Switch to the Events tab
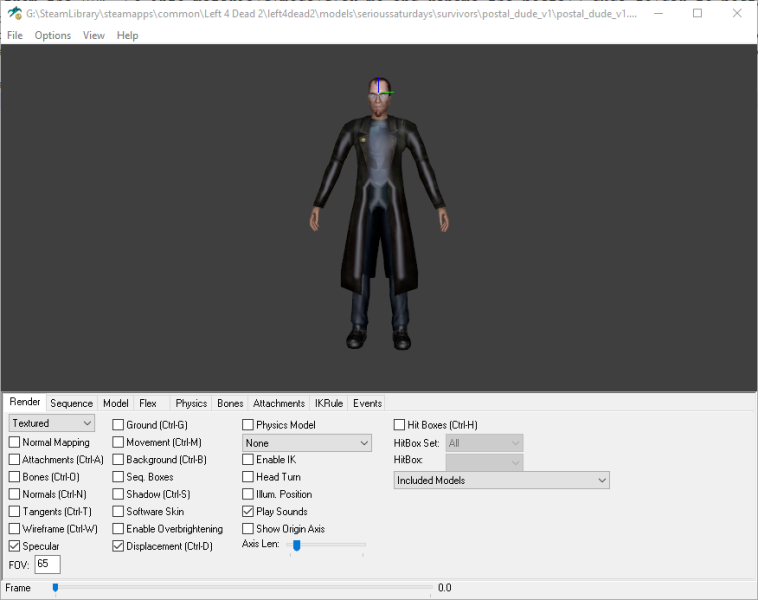This screenshot has height=600, width=758. (367, 403)
